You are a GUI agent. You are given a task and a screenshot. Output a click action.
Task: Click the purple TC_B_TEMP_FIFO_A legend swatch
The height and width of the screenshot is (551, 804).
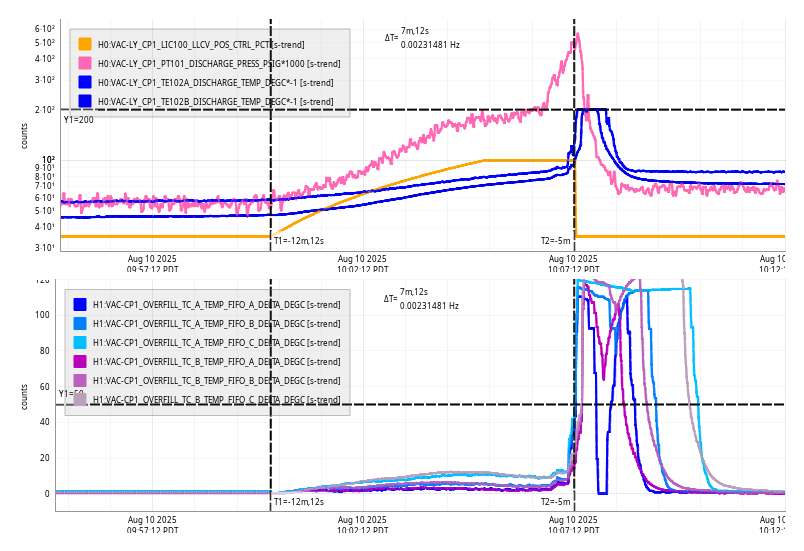pyautogui.click(x=80, y=361)
